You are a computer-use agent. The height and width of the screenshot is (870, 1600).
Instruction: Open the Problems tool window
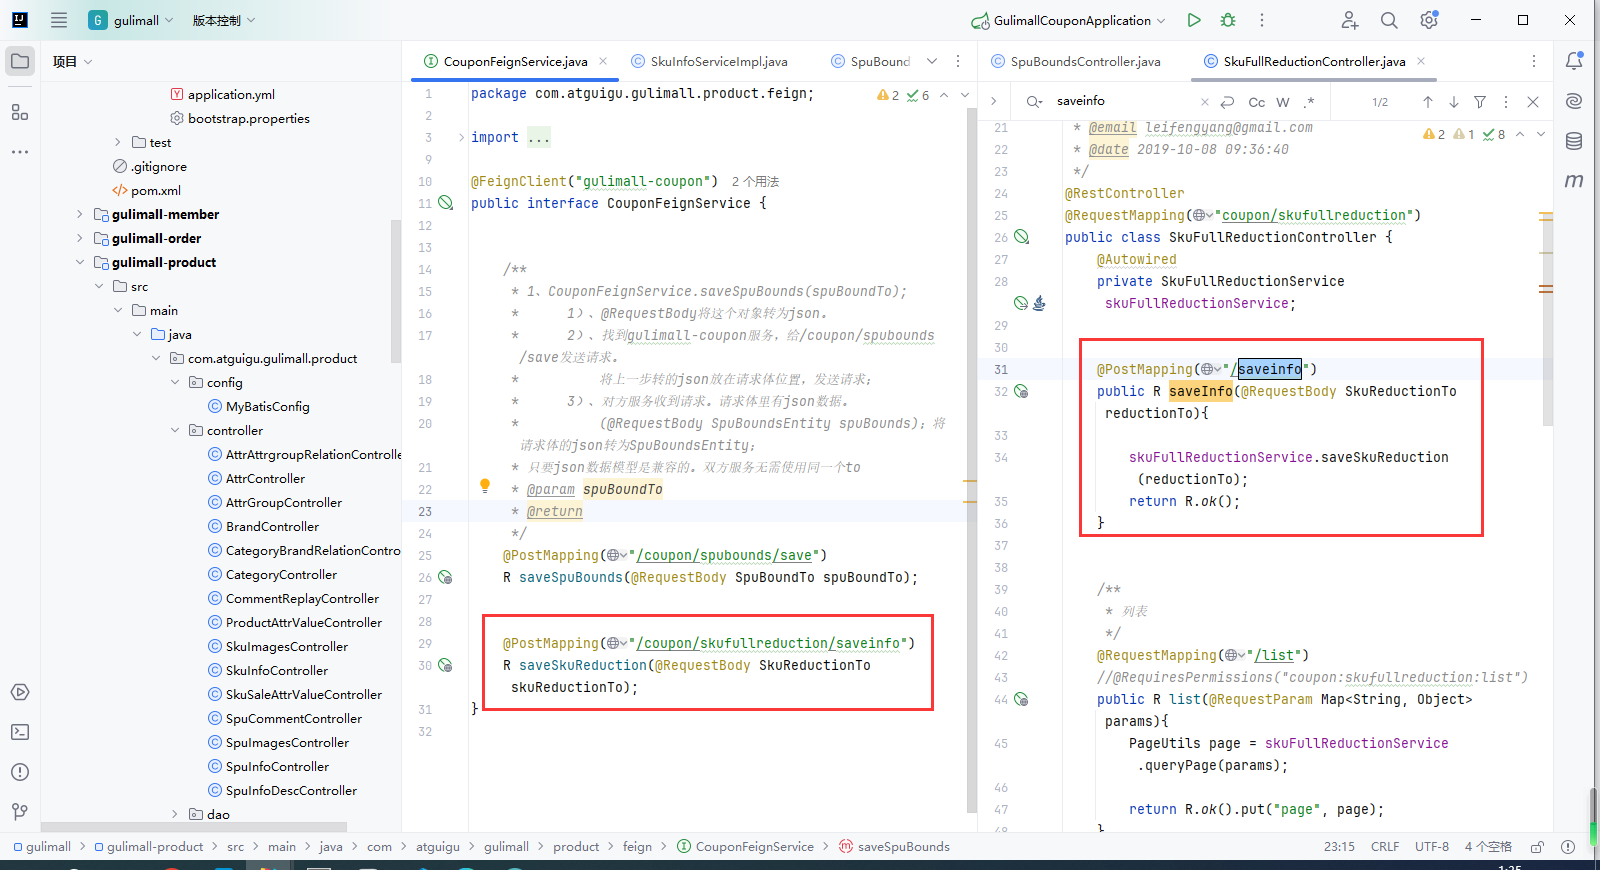pyautogui.click(x=20, y=772)
